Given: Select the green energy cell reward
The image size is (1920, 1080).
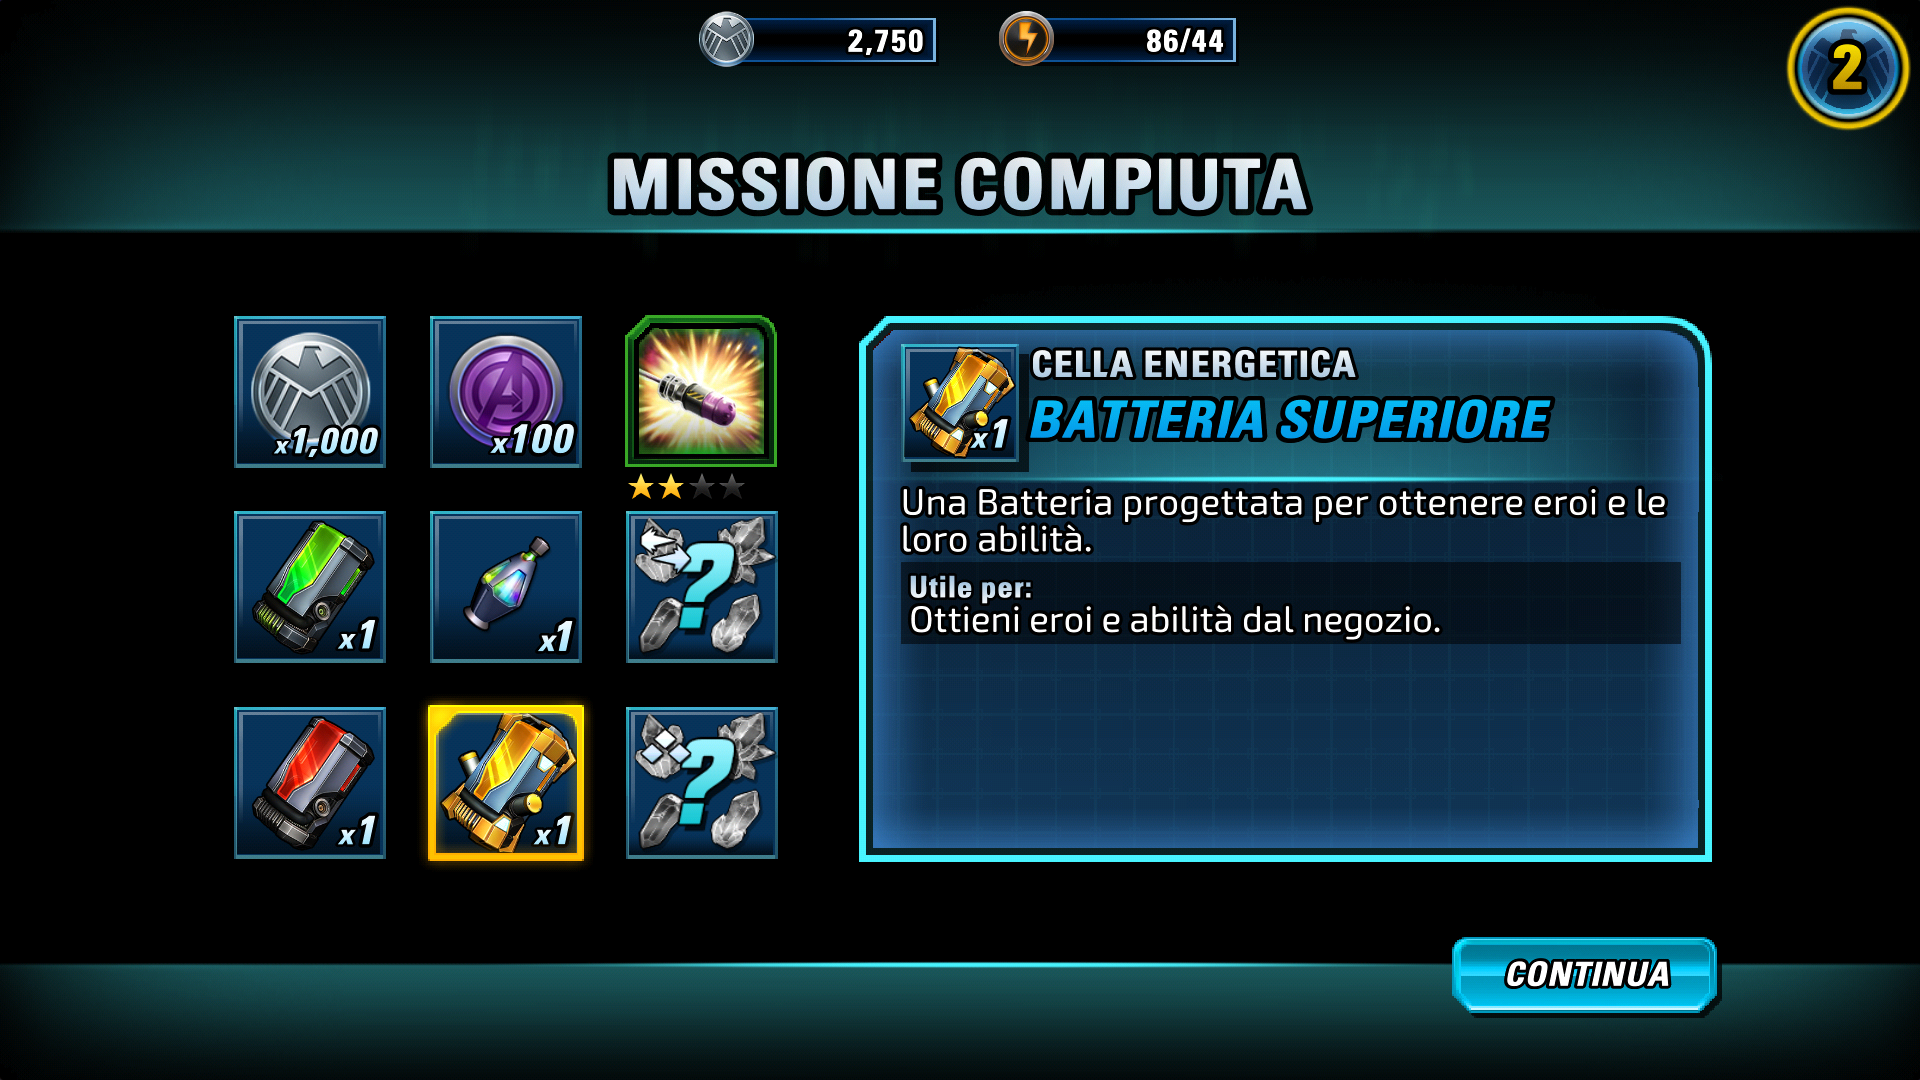Looking at the screenshot, I should coord(310,587).
